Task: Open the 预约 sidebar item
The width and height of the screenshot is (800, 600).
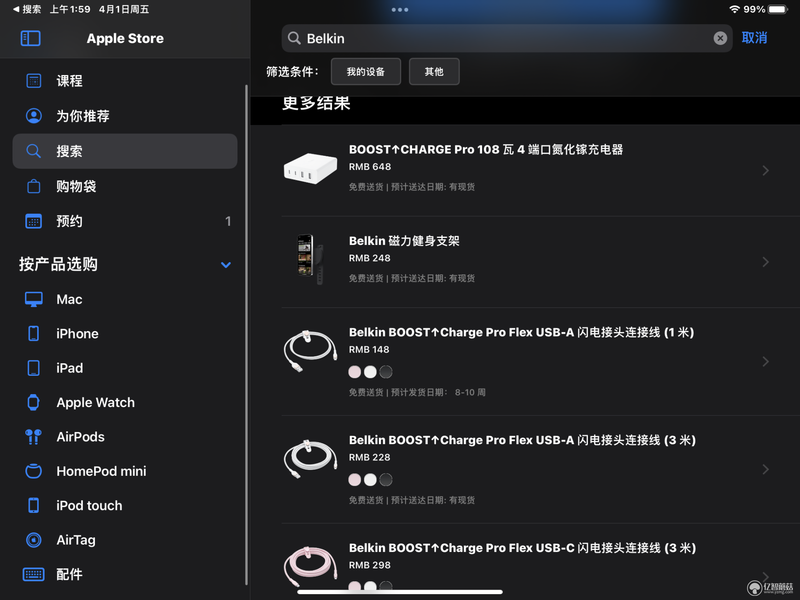Action: tap(124, 221)
